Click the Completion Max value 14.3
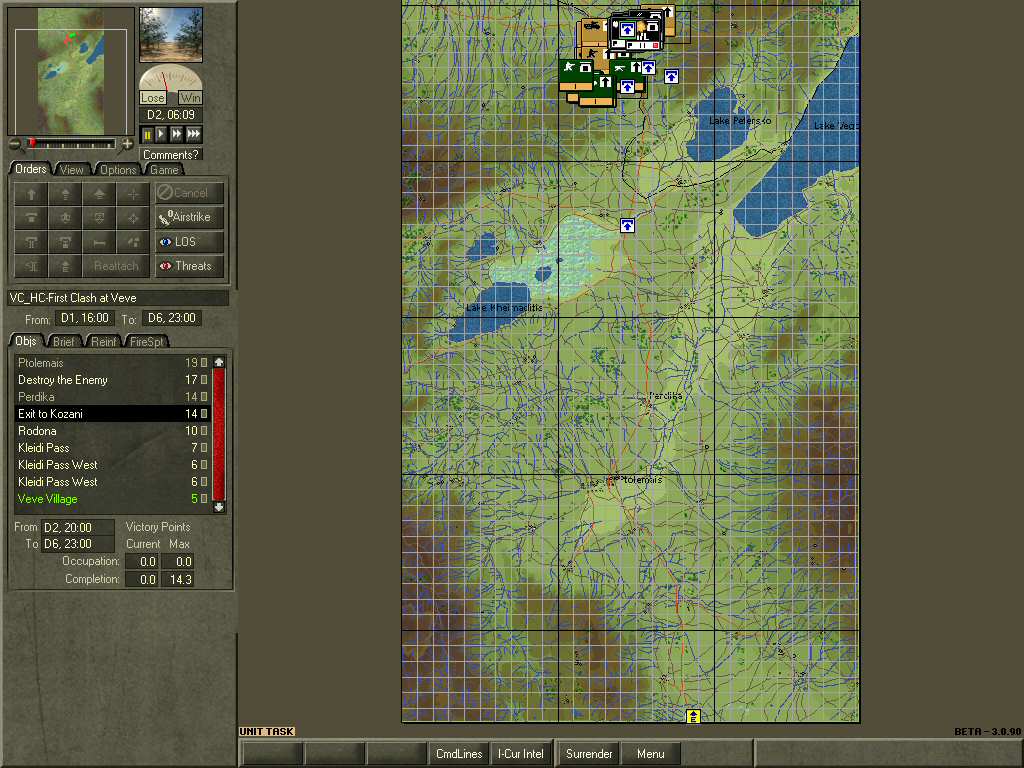The image size is (1024, 768). coord(180,579)
